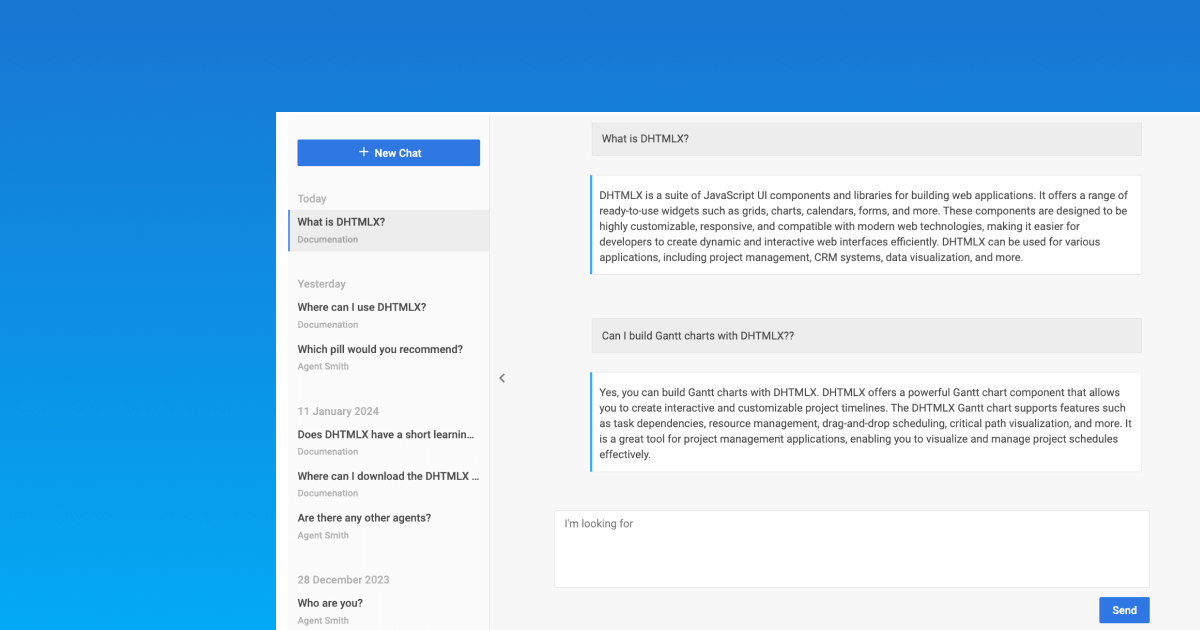Select the "What is DHTMLX?" conversation
The image size is (1200, 630).
click(x=340, y=221)
